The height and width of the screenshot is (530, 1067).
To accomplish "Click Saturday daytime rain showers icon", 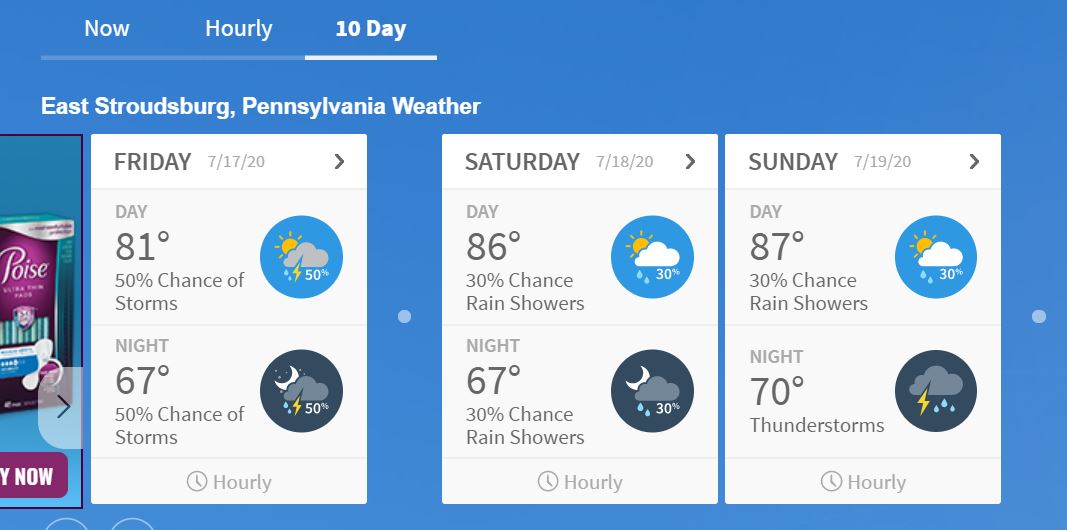I will 652,257.
